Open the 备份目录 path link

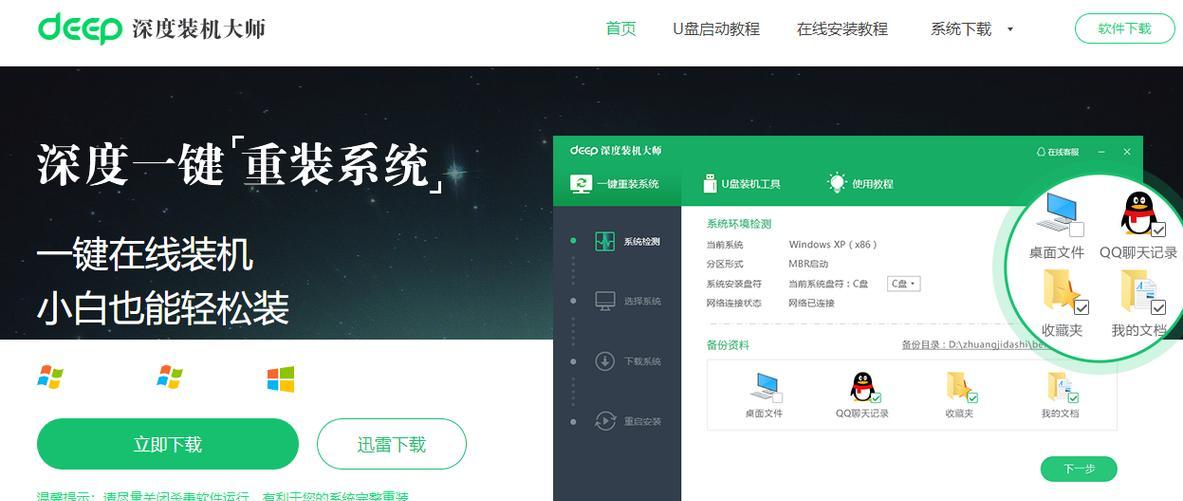click(x=974, y=345)
